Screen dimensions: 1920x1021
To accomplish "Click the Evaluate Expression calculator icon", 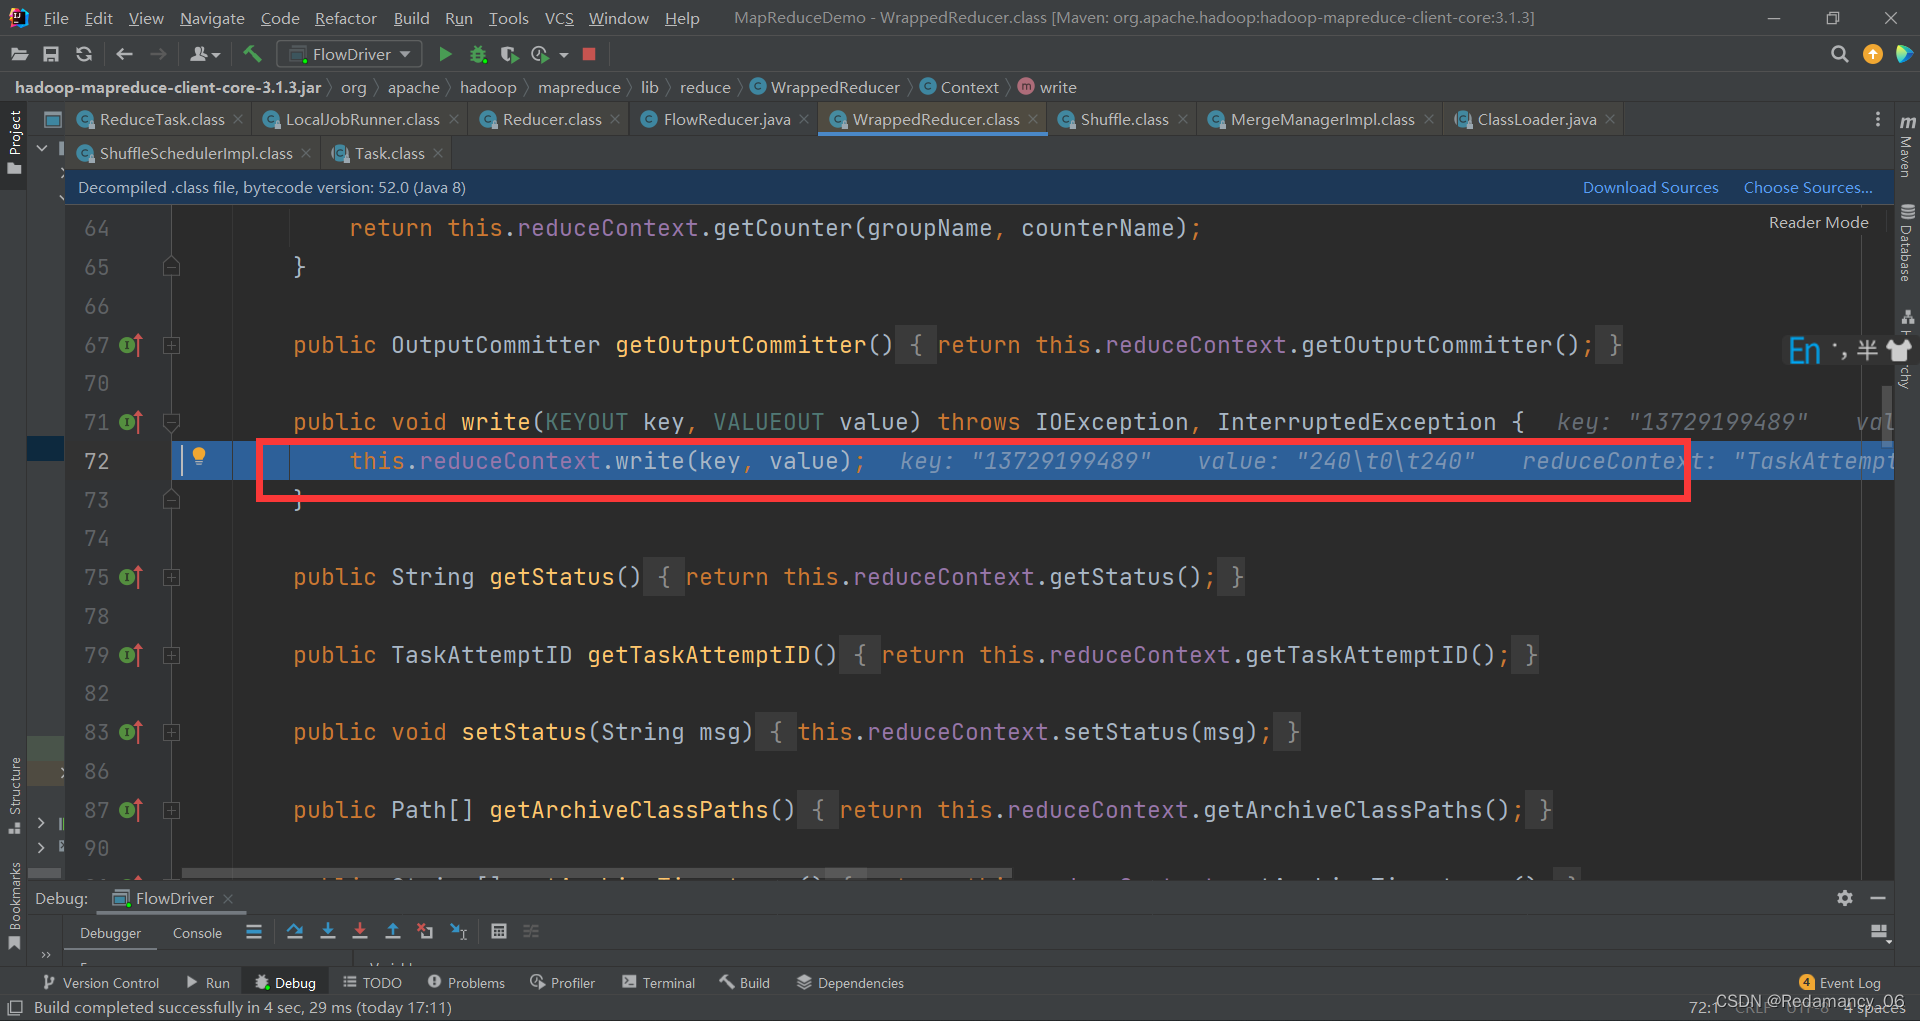I will pos(499,931).
